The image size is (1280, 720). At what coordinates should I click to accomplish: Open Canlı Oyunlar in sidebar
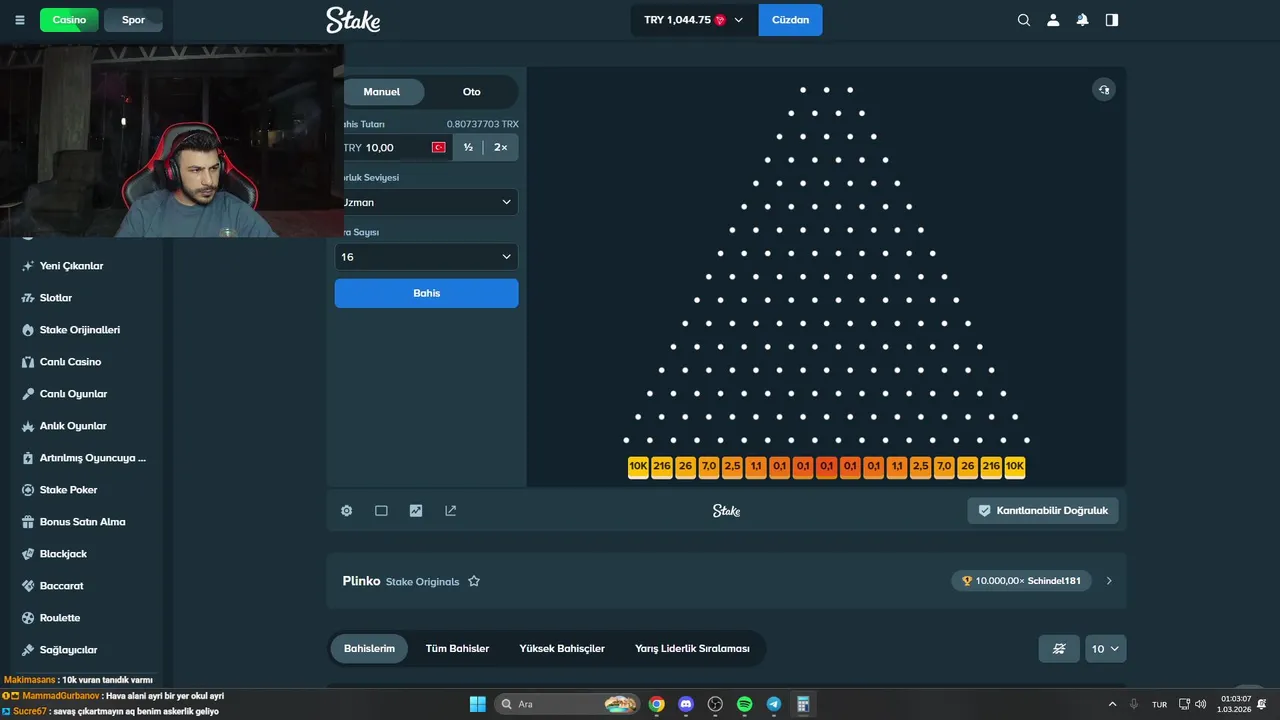(x=73, y=394)
